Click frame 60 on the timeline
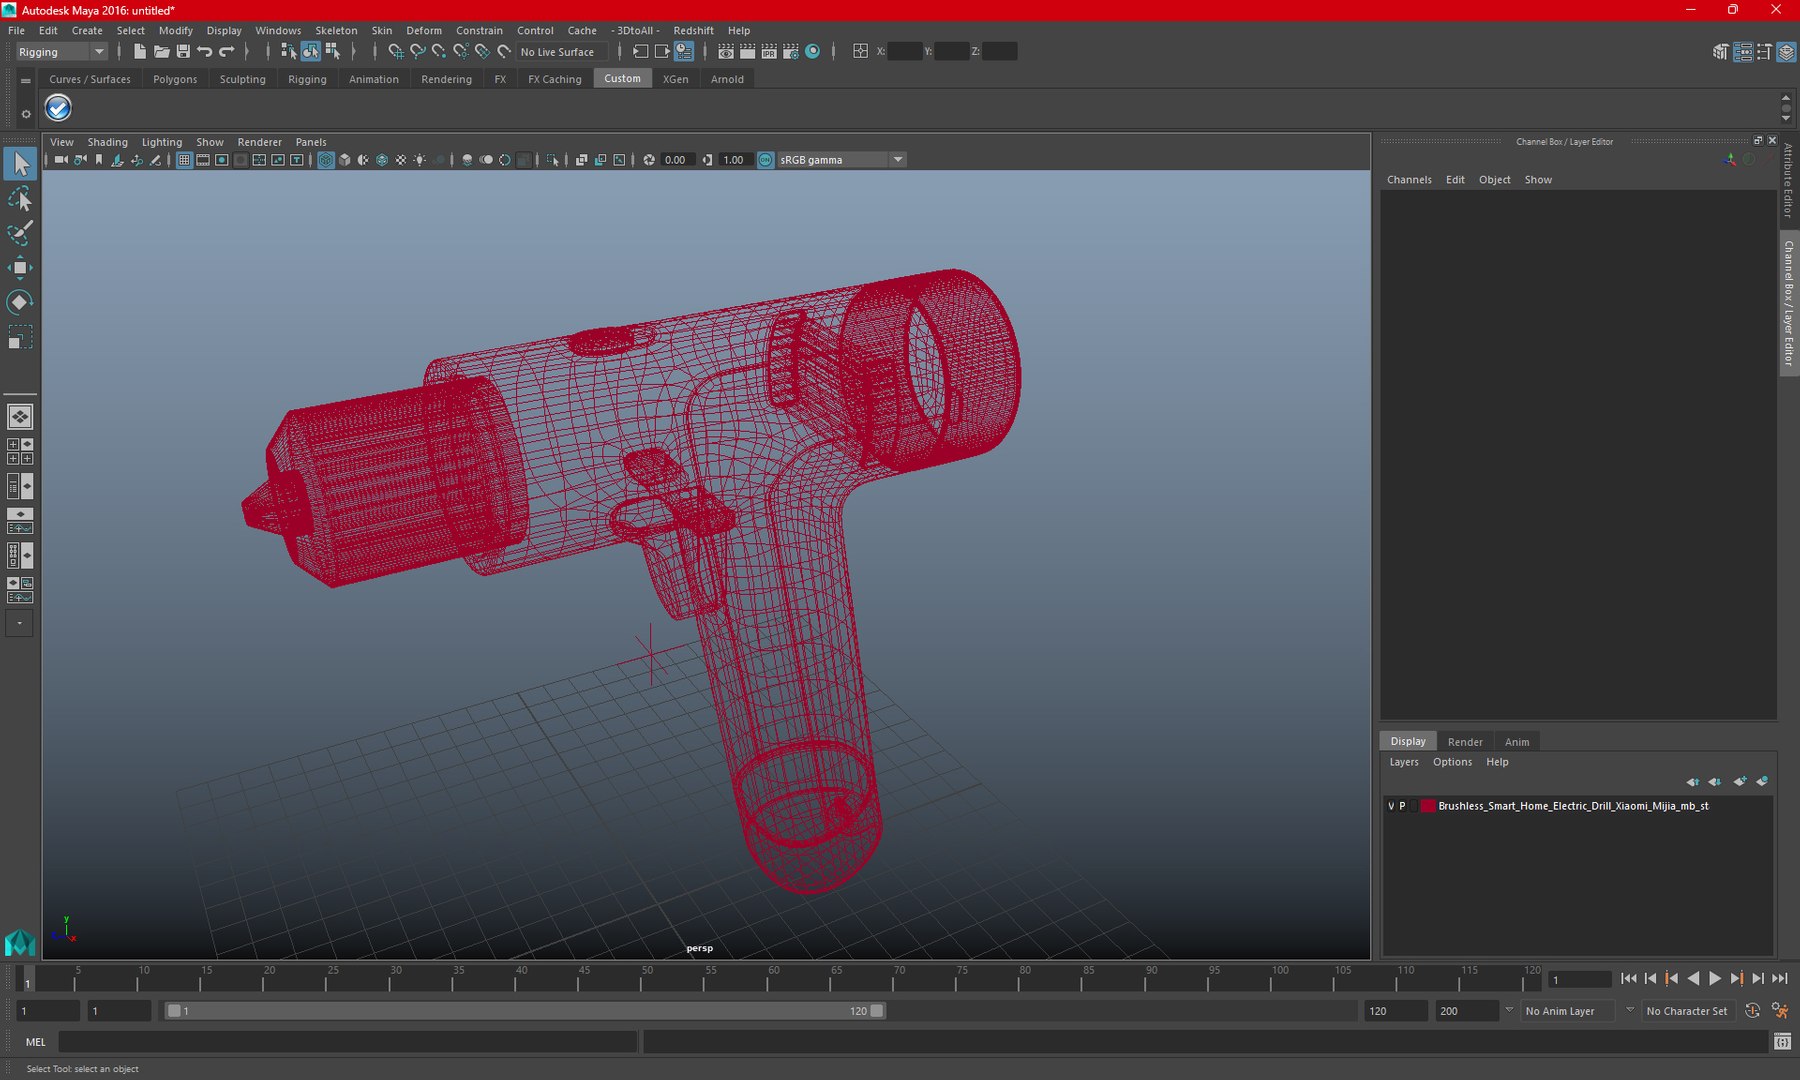1800x1080 pixels. coord(773,978)
